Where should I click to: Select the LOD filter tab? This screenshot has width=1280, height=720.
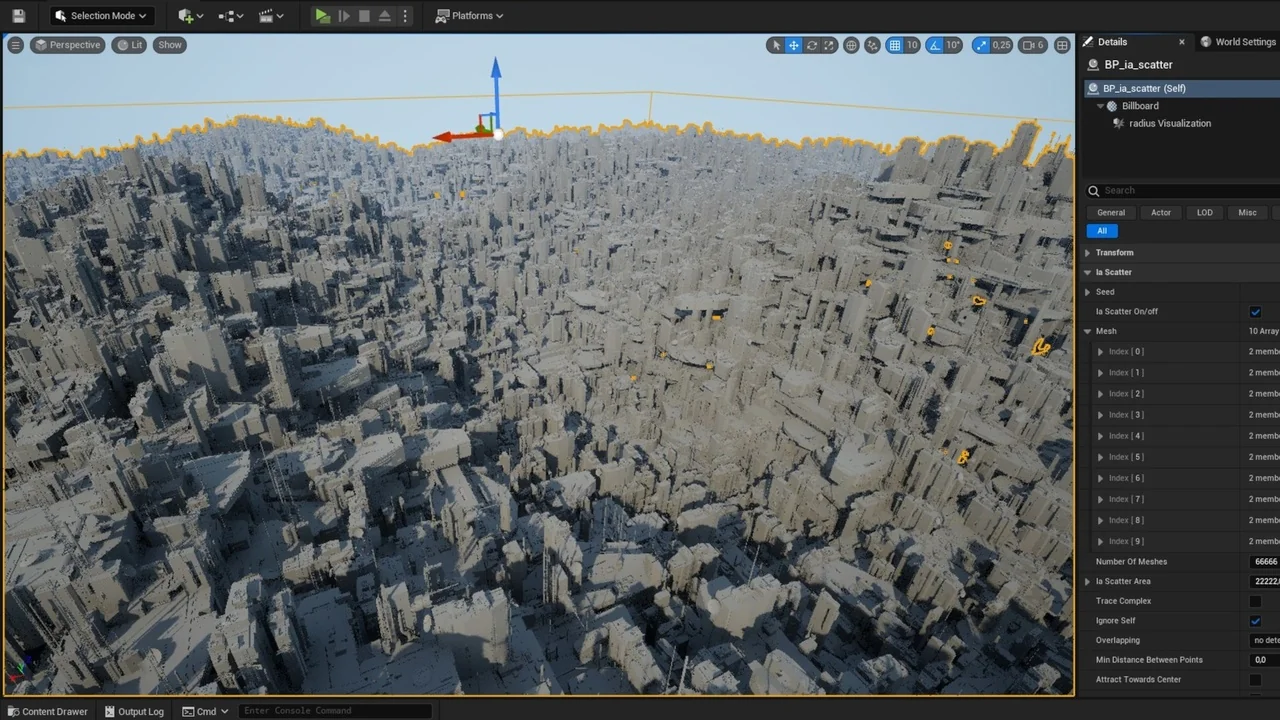click(1204, 213)
